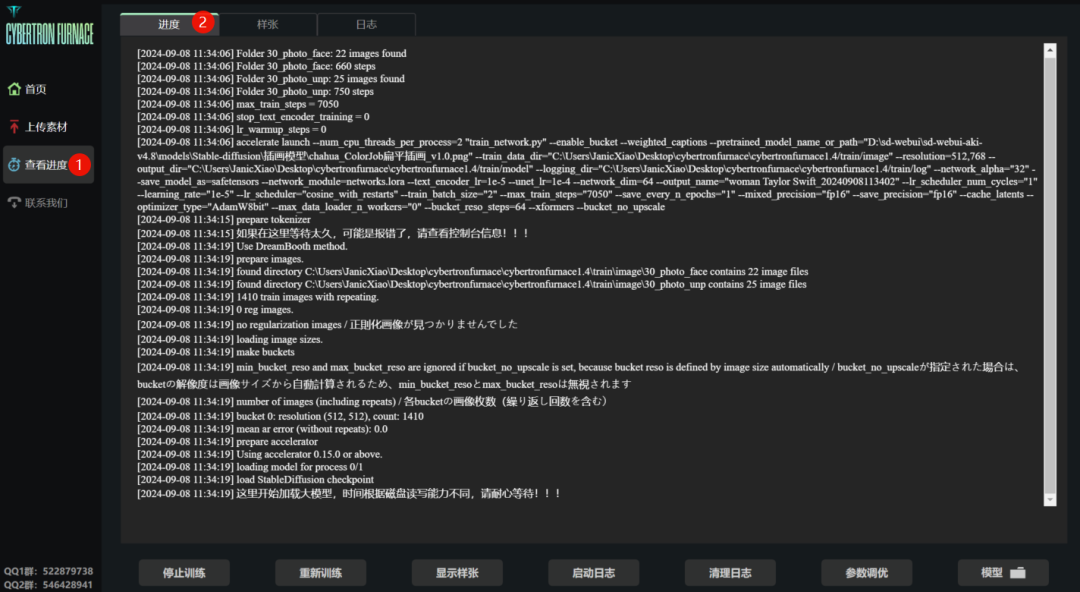Click log line 'loading image sizes.'

tap(230, 339)
